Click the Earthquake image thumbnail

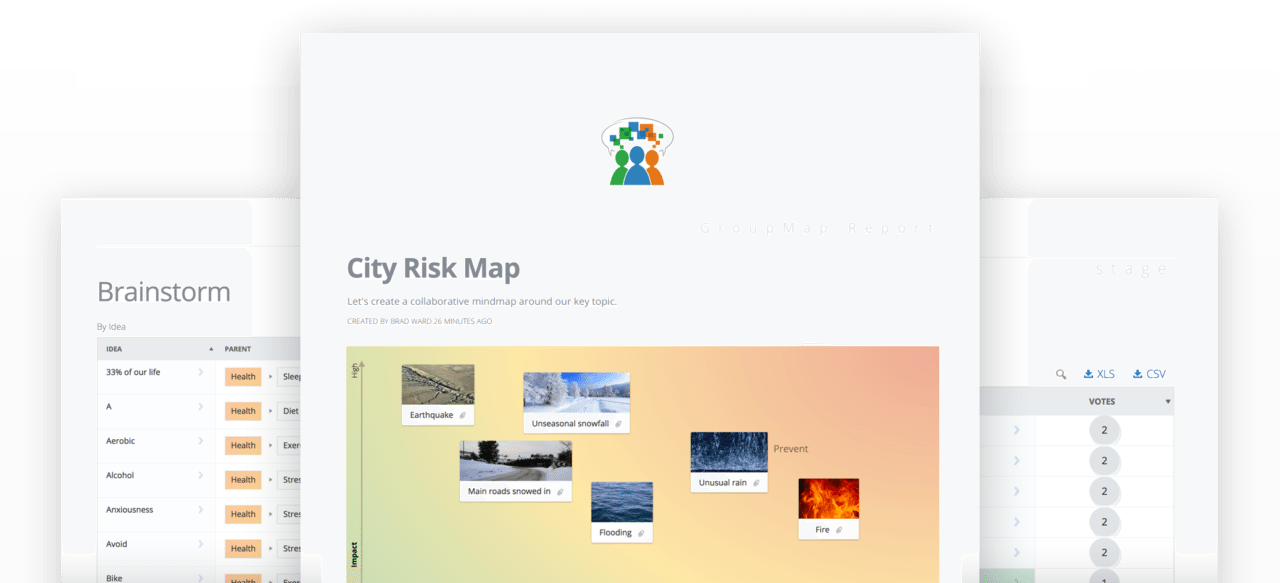pyautogui.click(x=437, y=385)
